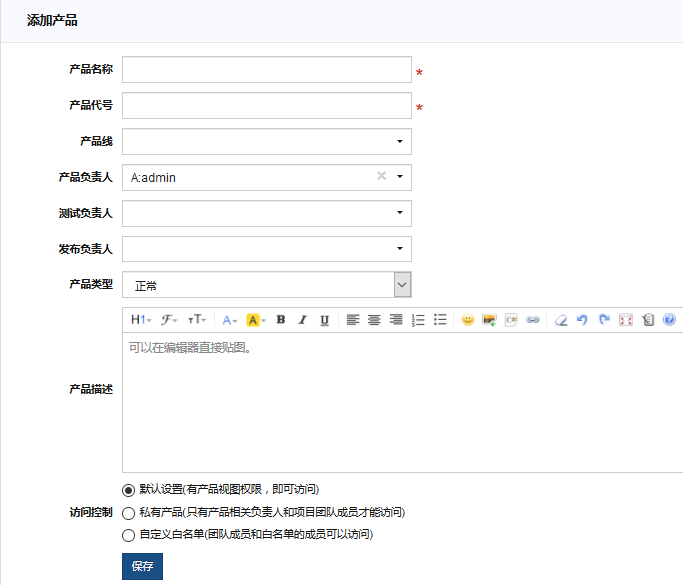Clear the A:admin product owner selection
Screen dimensions: 683x585
pos(382,176)
